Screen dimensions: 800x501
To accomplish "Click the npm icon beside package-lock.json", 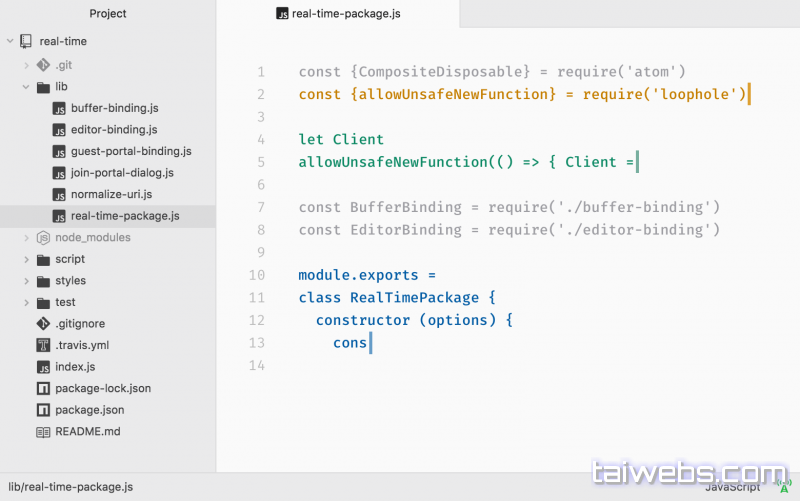I will 43,388.
